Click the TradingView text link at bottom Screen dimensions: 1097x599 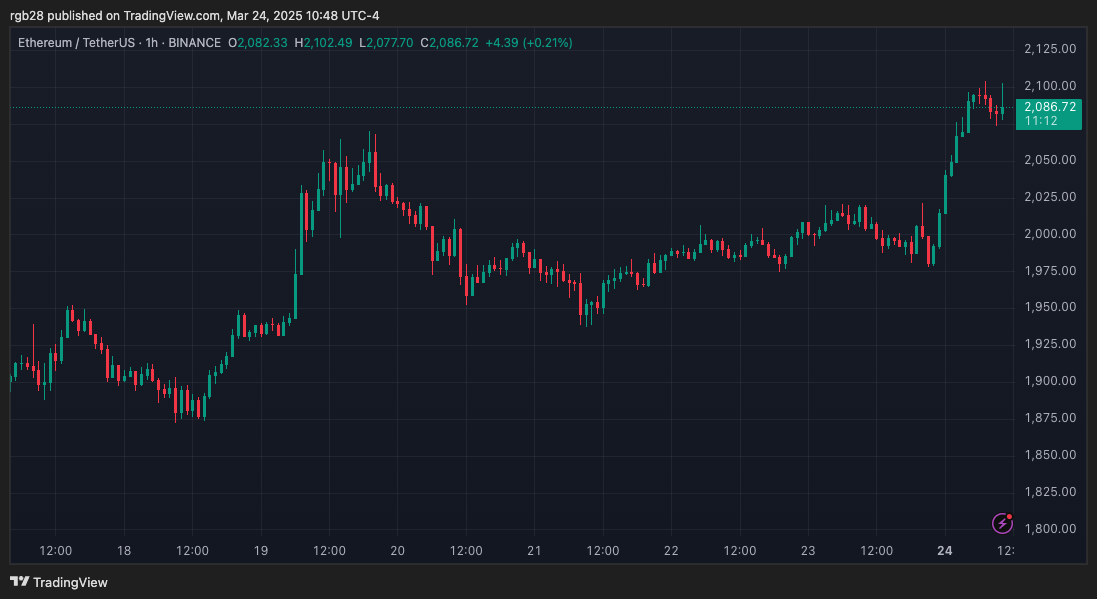click(70, 582)
